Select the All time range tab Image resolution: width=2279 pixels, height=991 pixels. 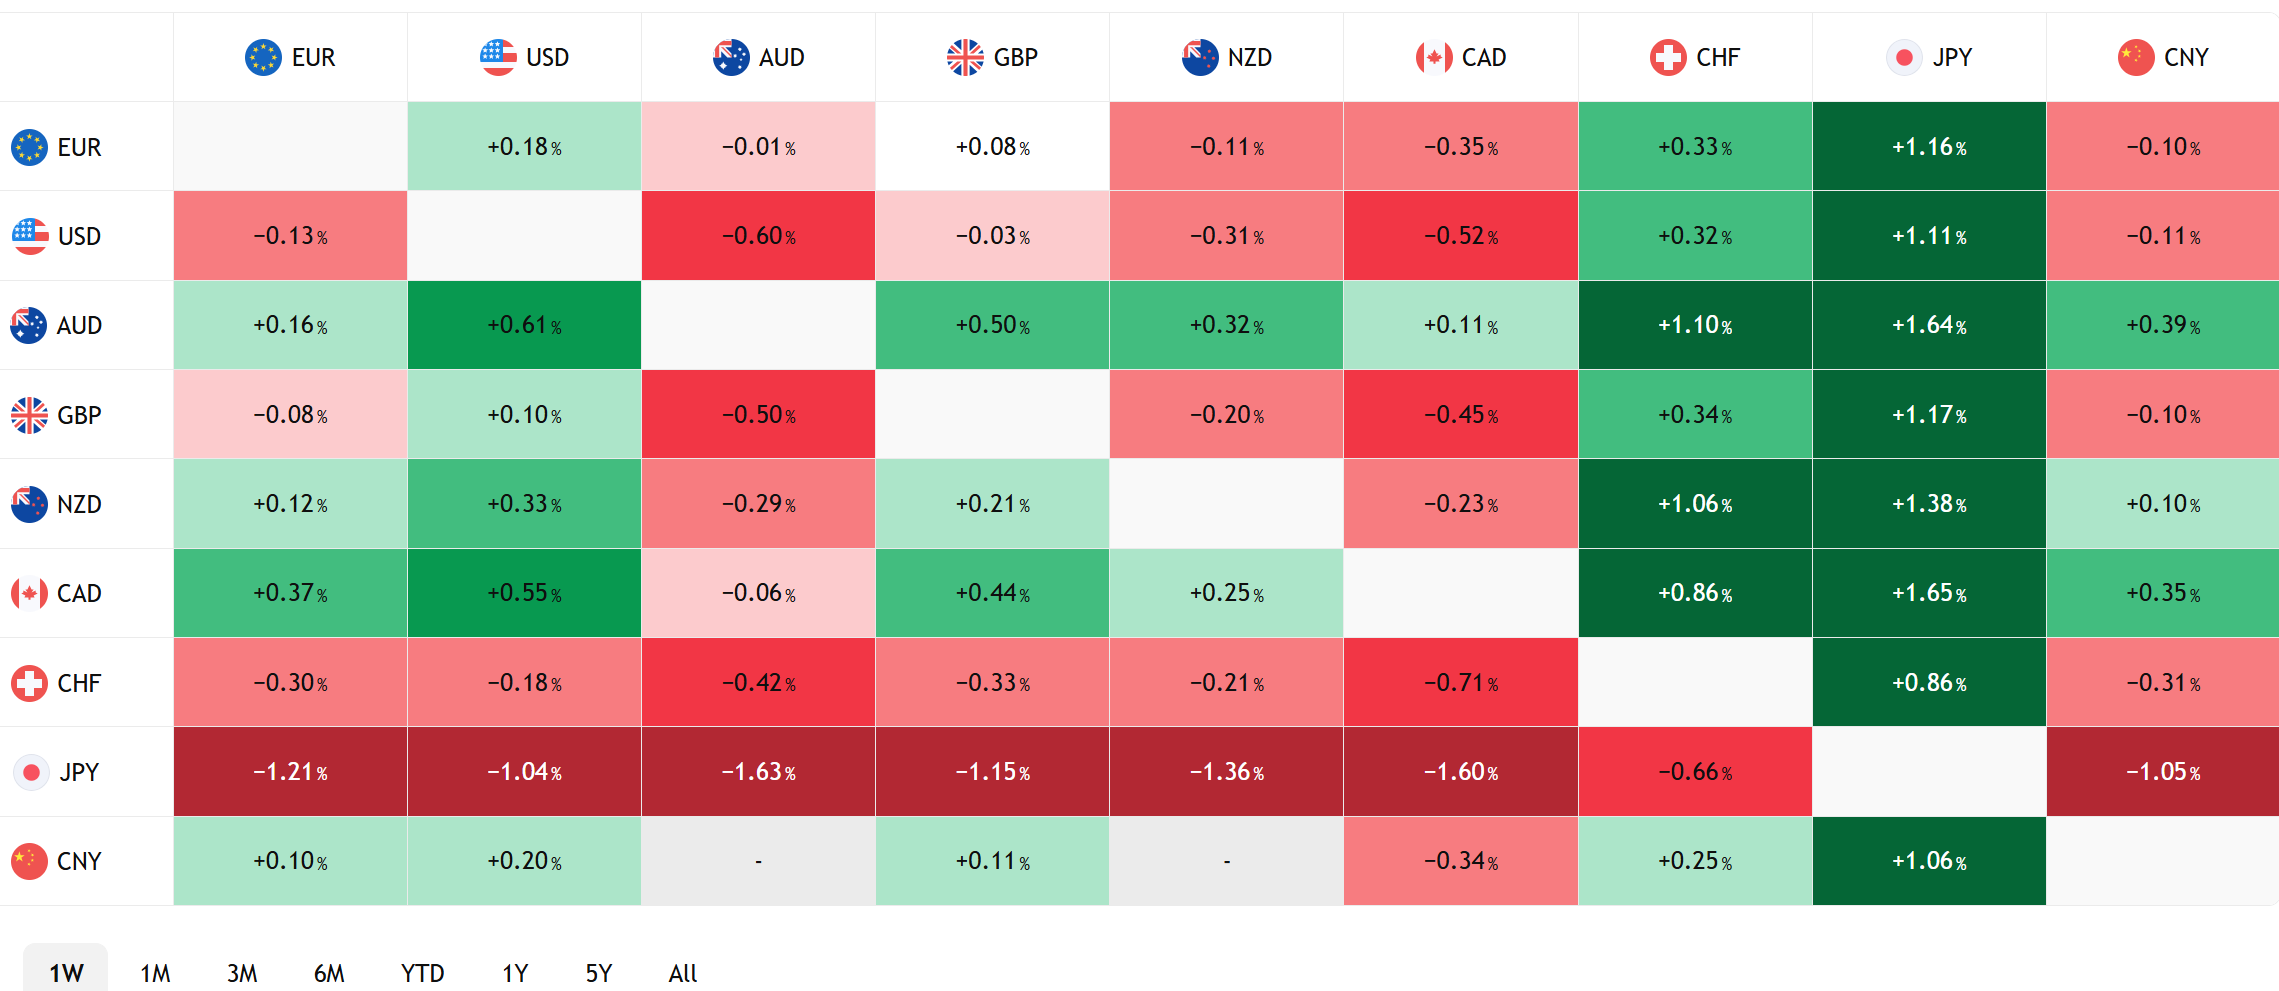(683, 973)
